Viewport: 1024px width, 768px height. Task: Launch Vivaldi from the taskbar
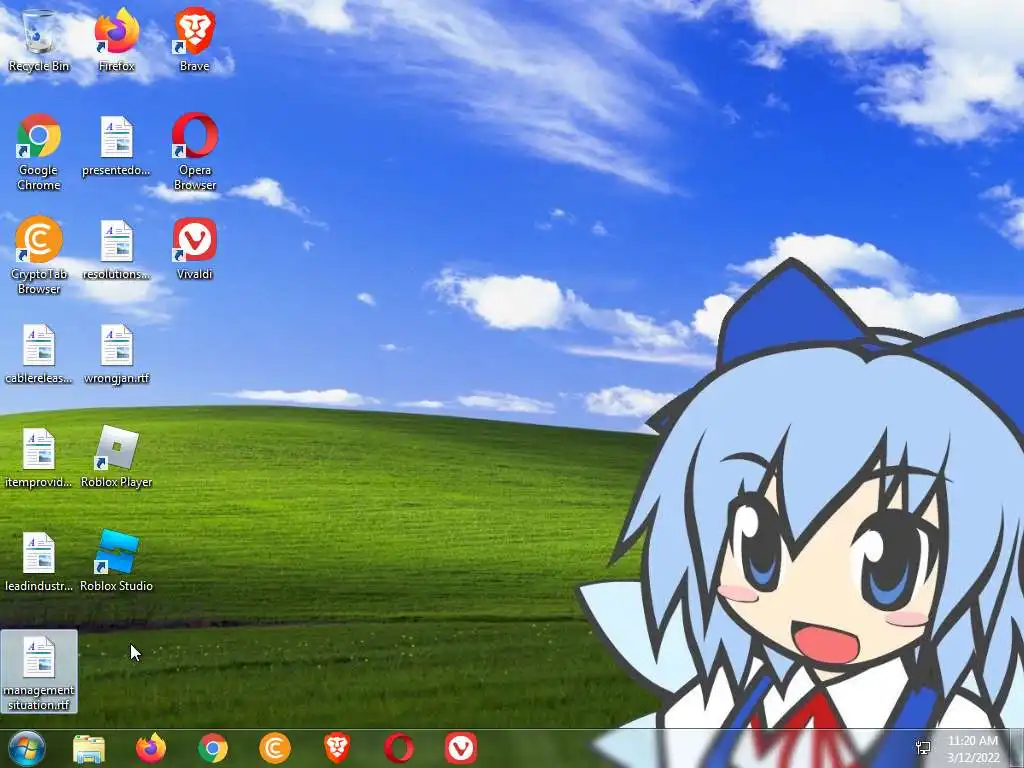(461, 748)
